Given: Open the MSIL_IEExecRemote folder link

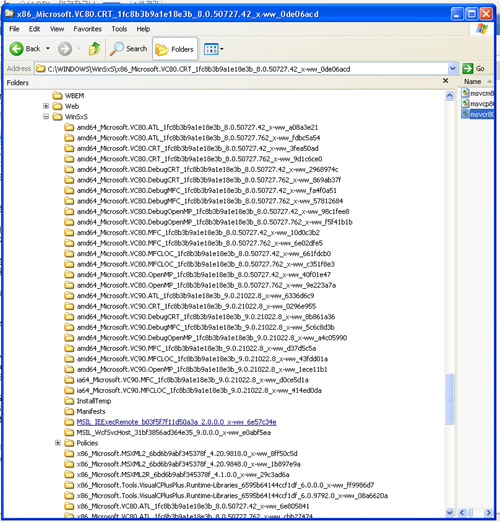Looking at the screenshot, I should click(176, 422).
